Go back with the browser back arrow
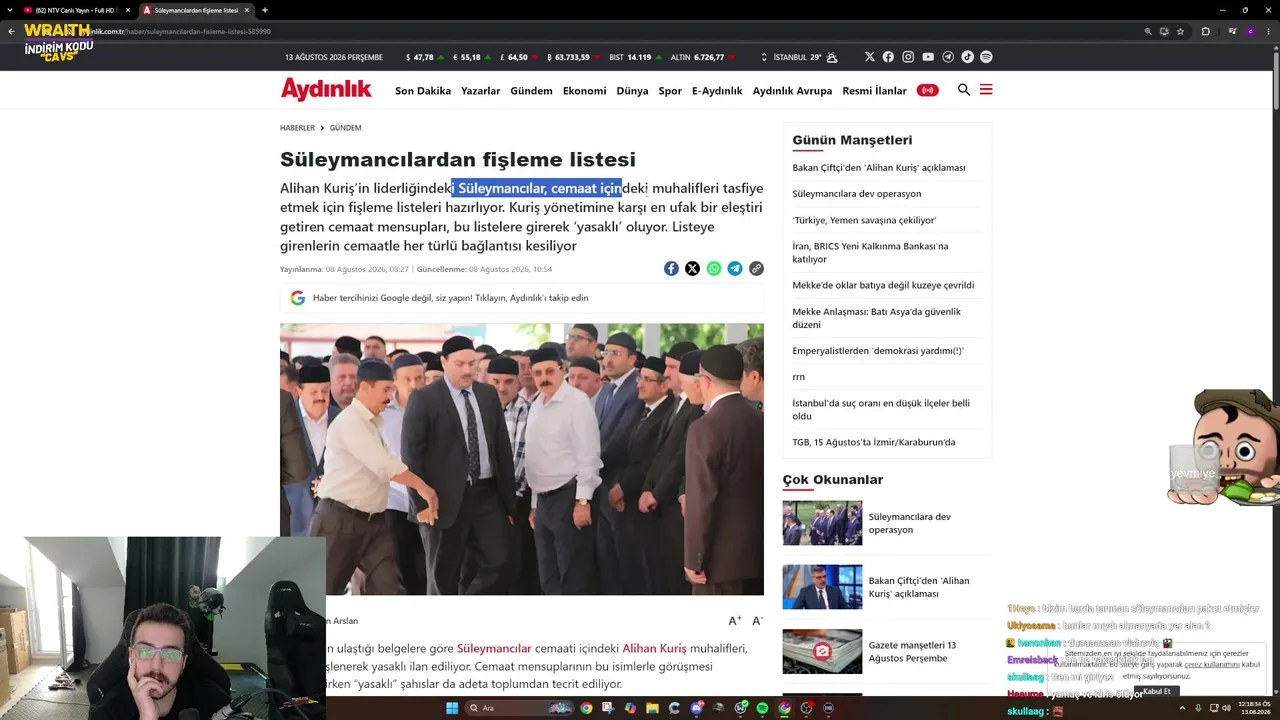1280x720 pixels. pos(11,31)
